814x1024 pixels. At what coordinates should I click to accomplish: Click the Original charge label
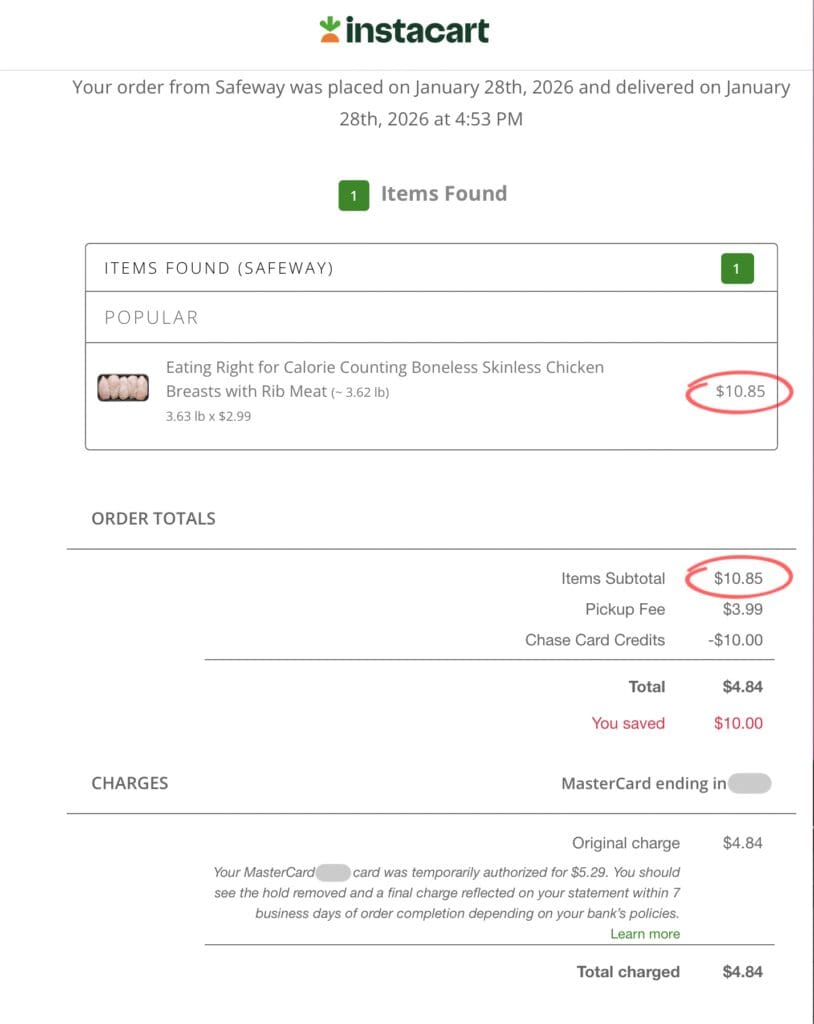[626, 843]
